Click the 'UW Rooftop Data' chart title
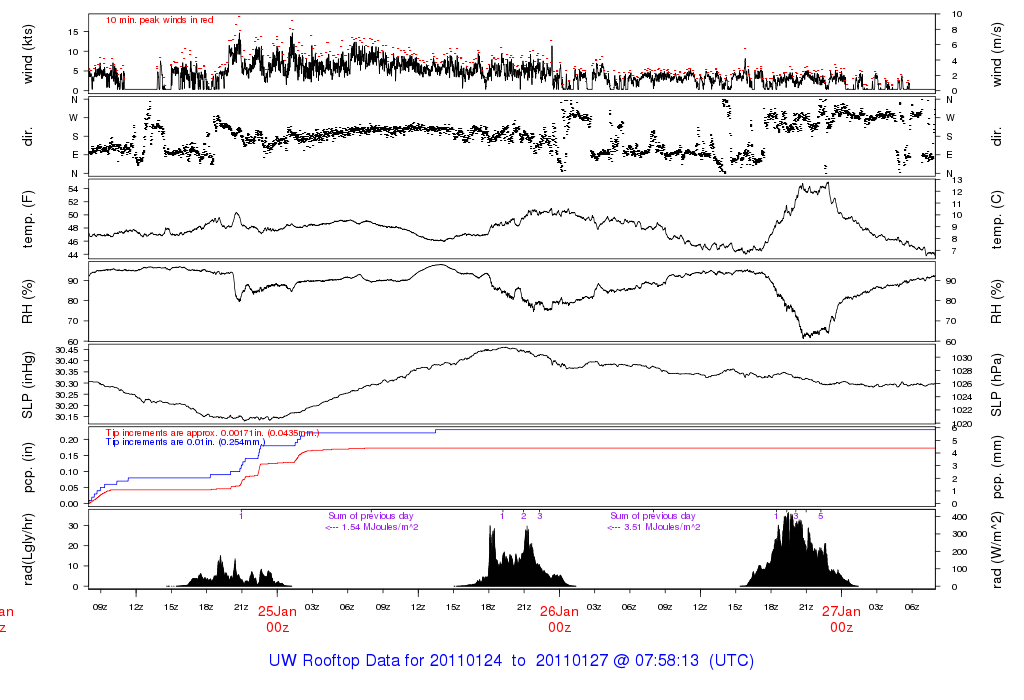 (x=511, y=661)
